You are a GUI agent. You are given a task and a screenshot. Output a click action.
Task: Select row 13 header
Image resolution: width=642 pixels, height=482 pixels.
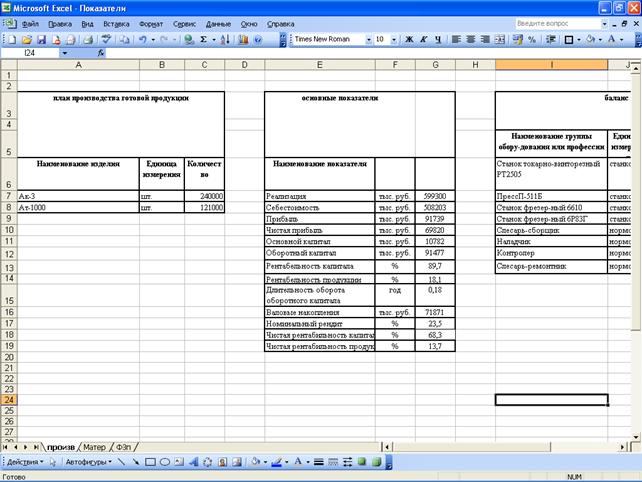[x=9, y=267]
